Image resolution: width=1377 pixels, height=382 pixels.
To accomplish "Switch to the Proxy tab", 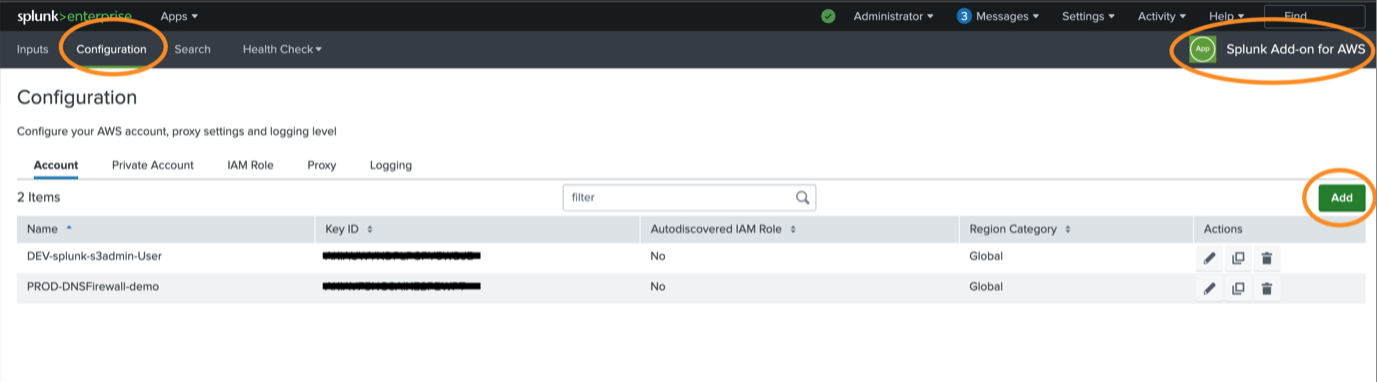I will pyautogui.click(x=321, y=165).
